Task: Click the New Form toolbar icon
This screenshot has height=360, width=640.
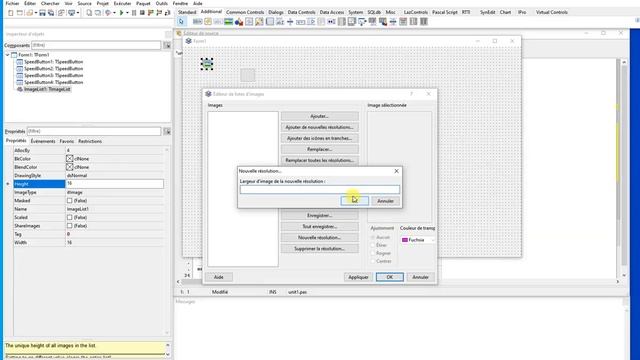Action: (20, 13)
